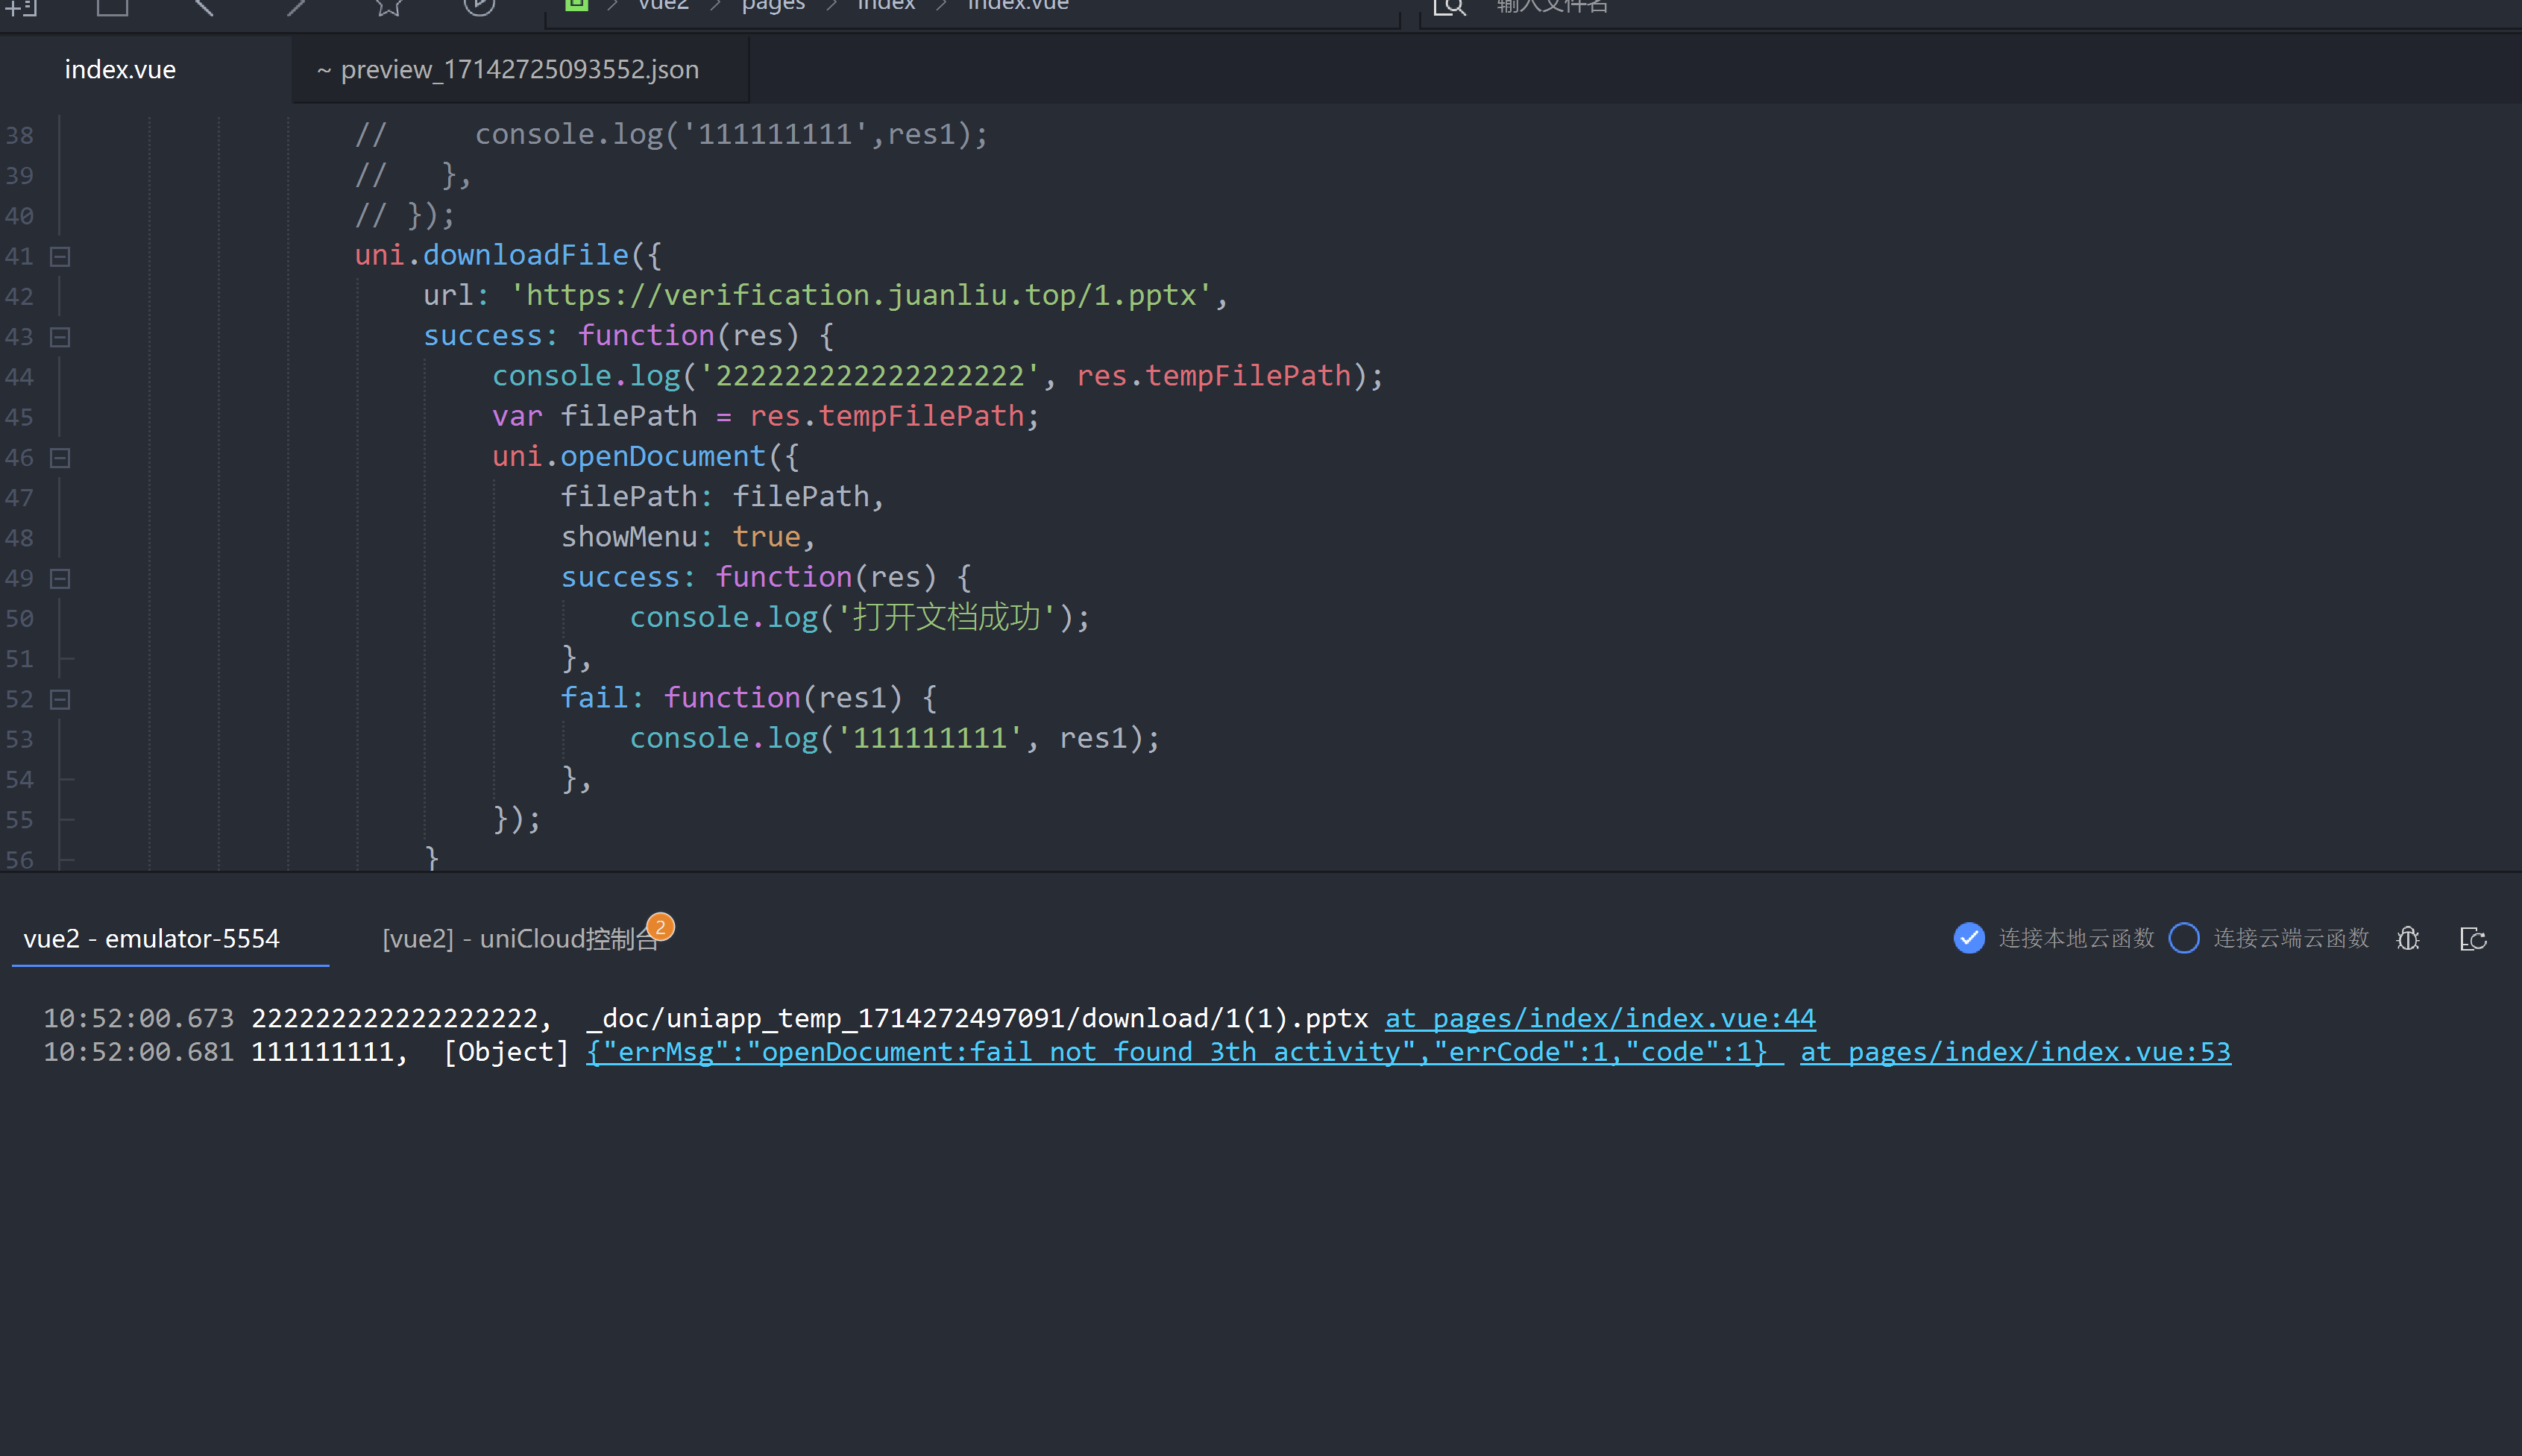
Task: Select the 连接本地云函数 radio option
Action: (x=1969, y=938)
